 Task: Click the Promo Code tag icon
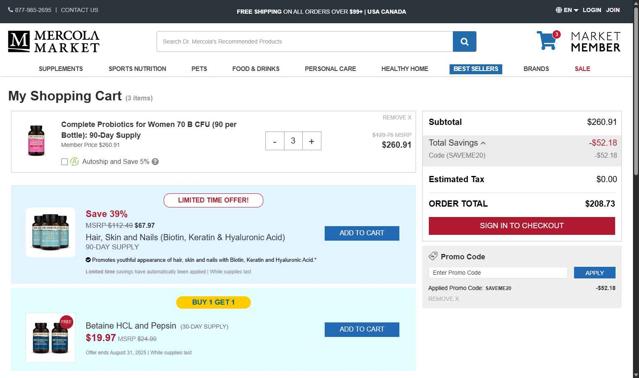(x=433, y=256)
